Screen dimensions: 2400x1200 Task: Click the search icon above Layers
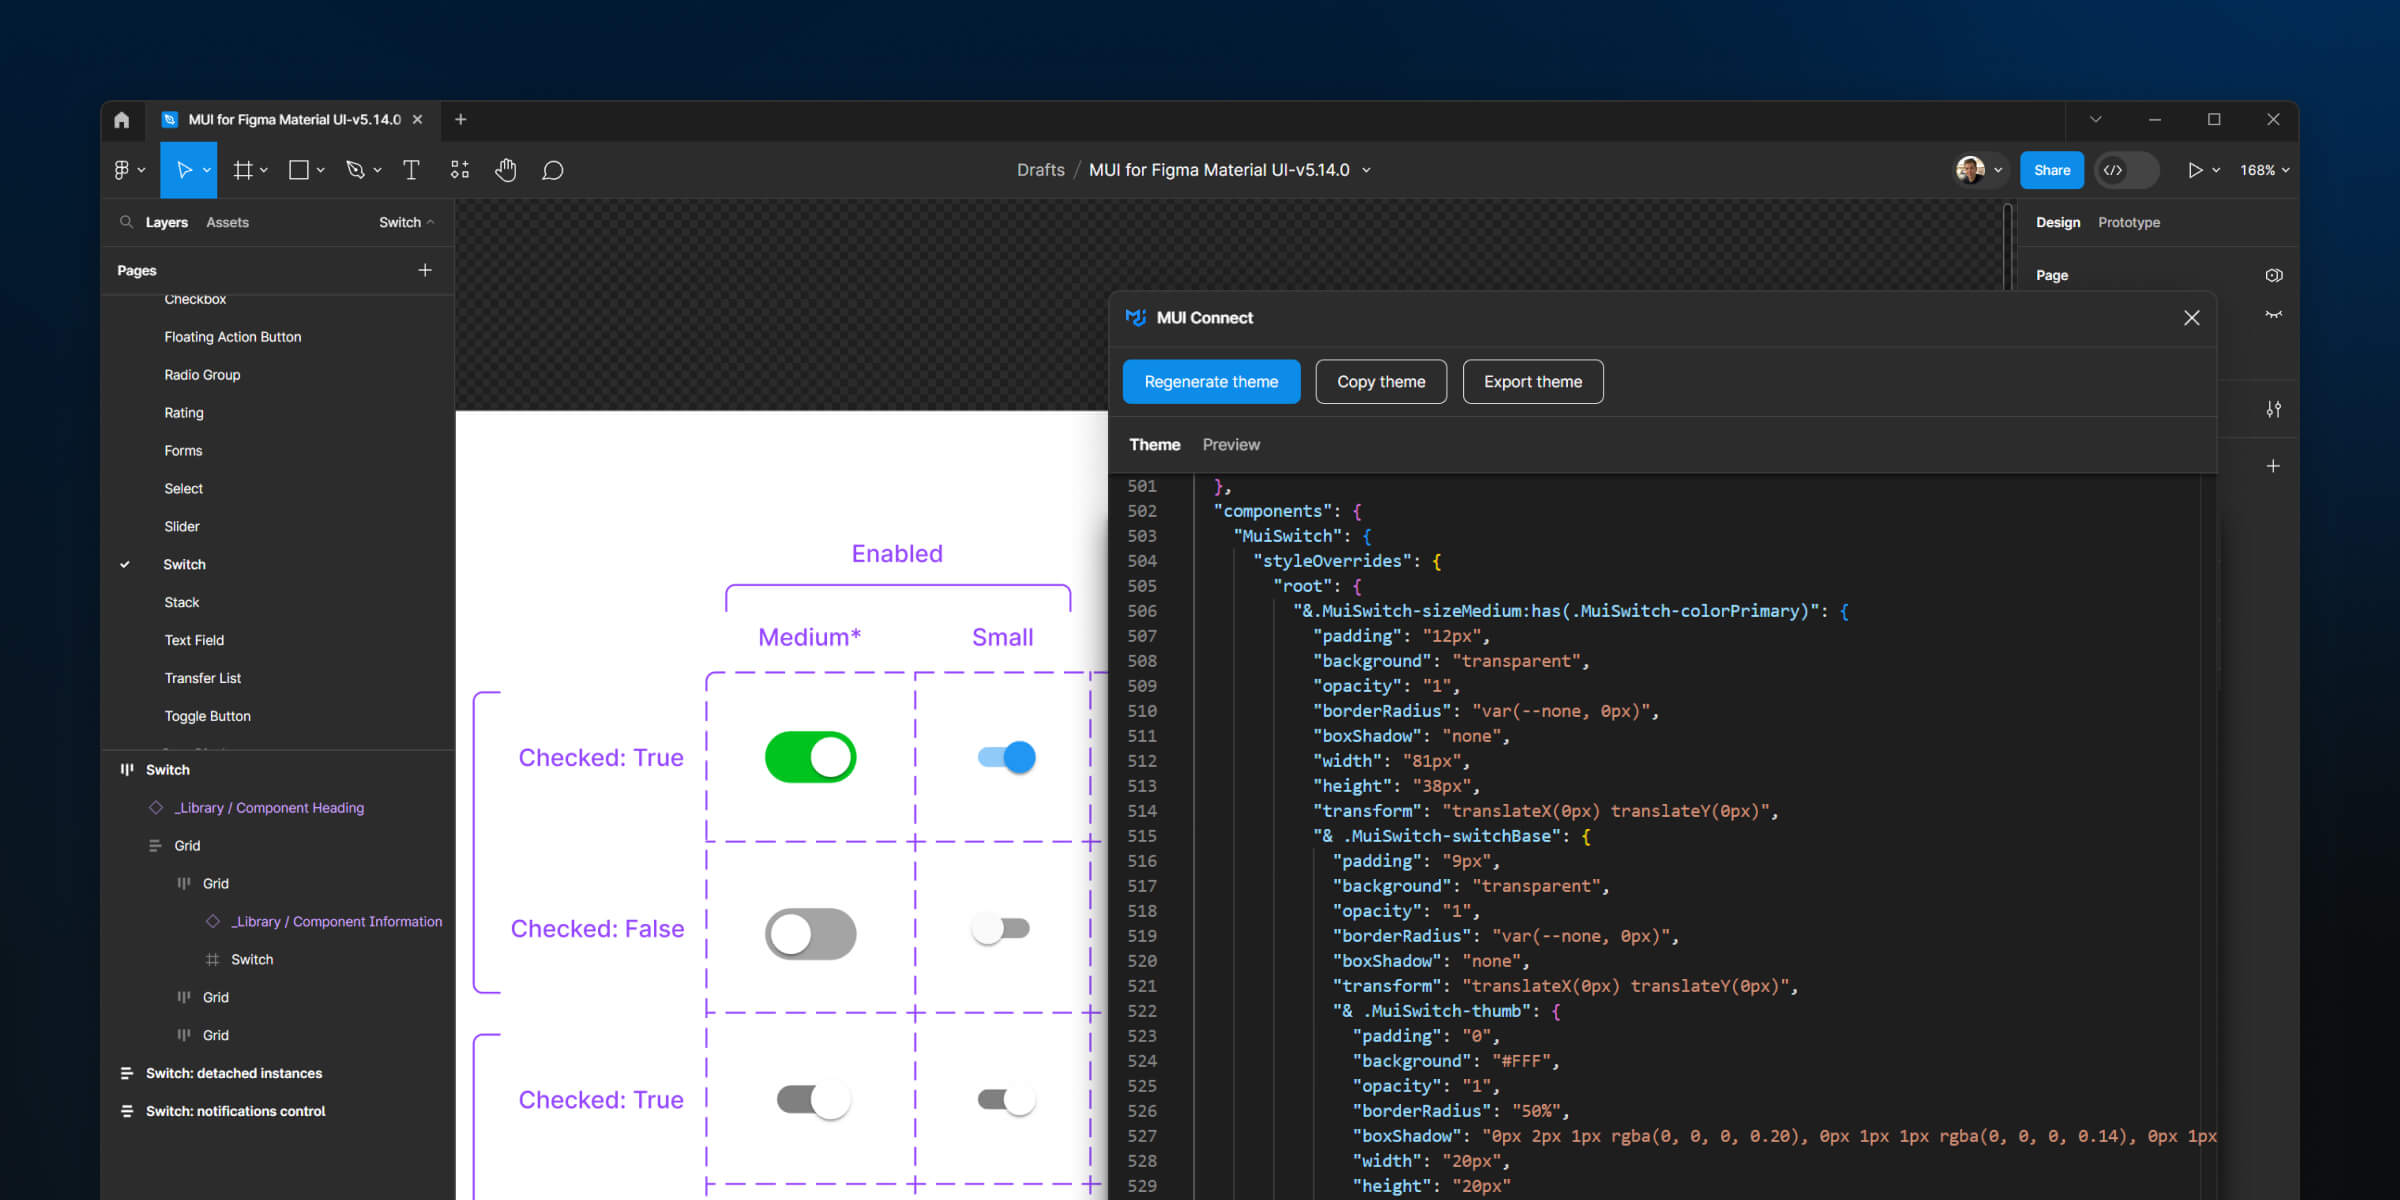coord(125,222)
